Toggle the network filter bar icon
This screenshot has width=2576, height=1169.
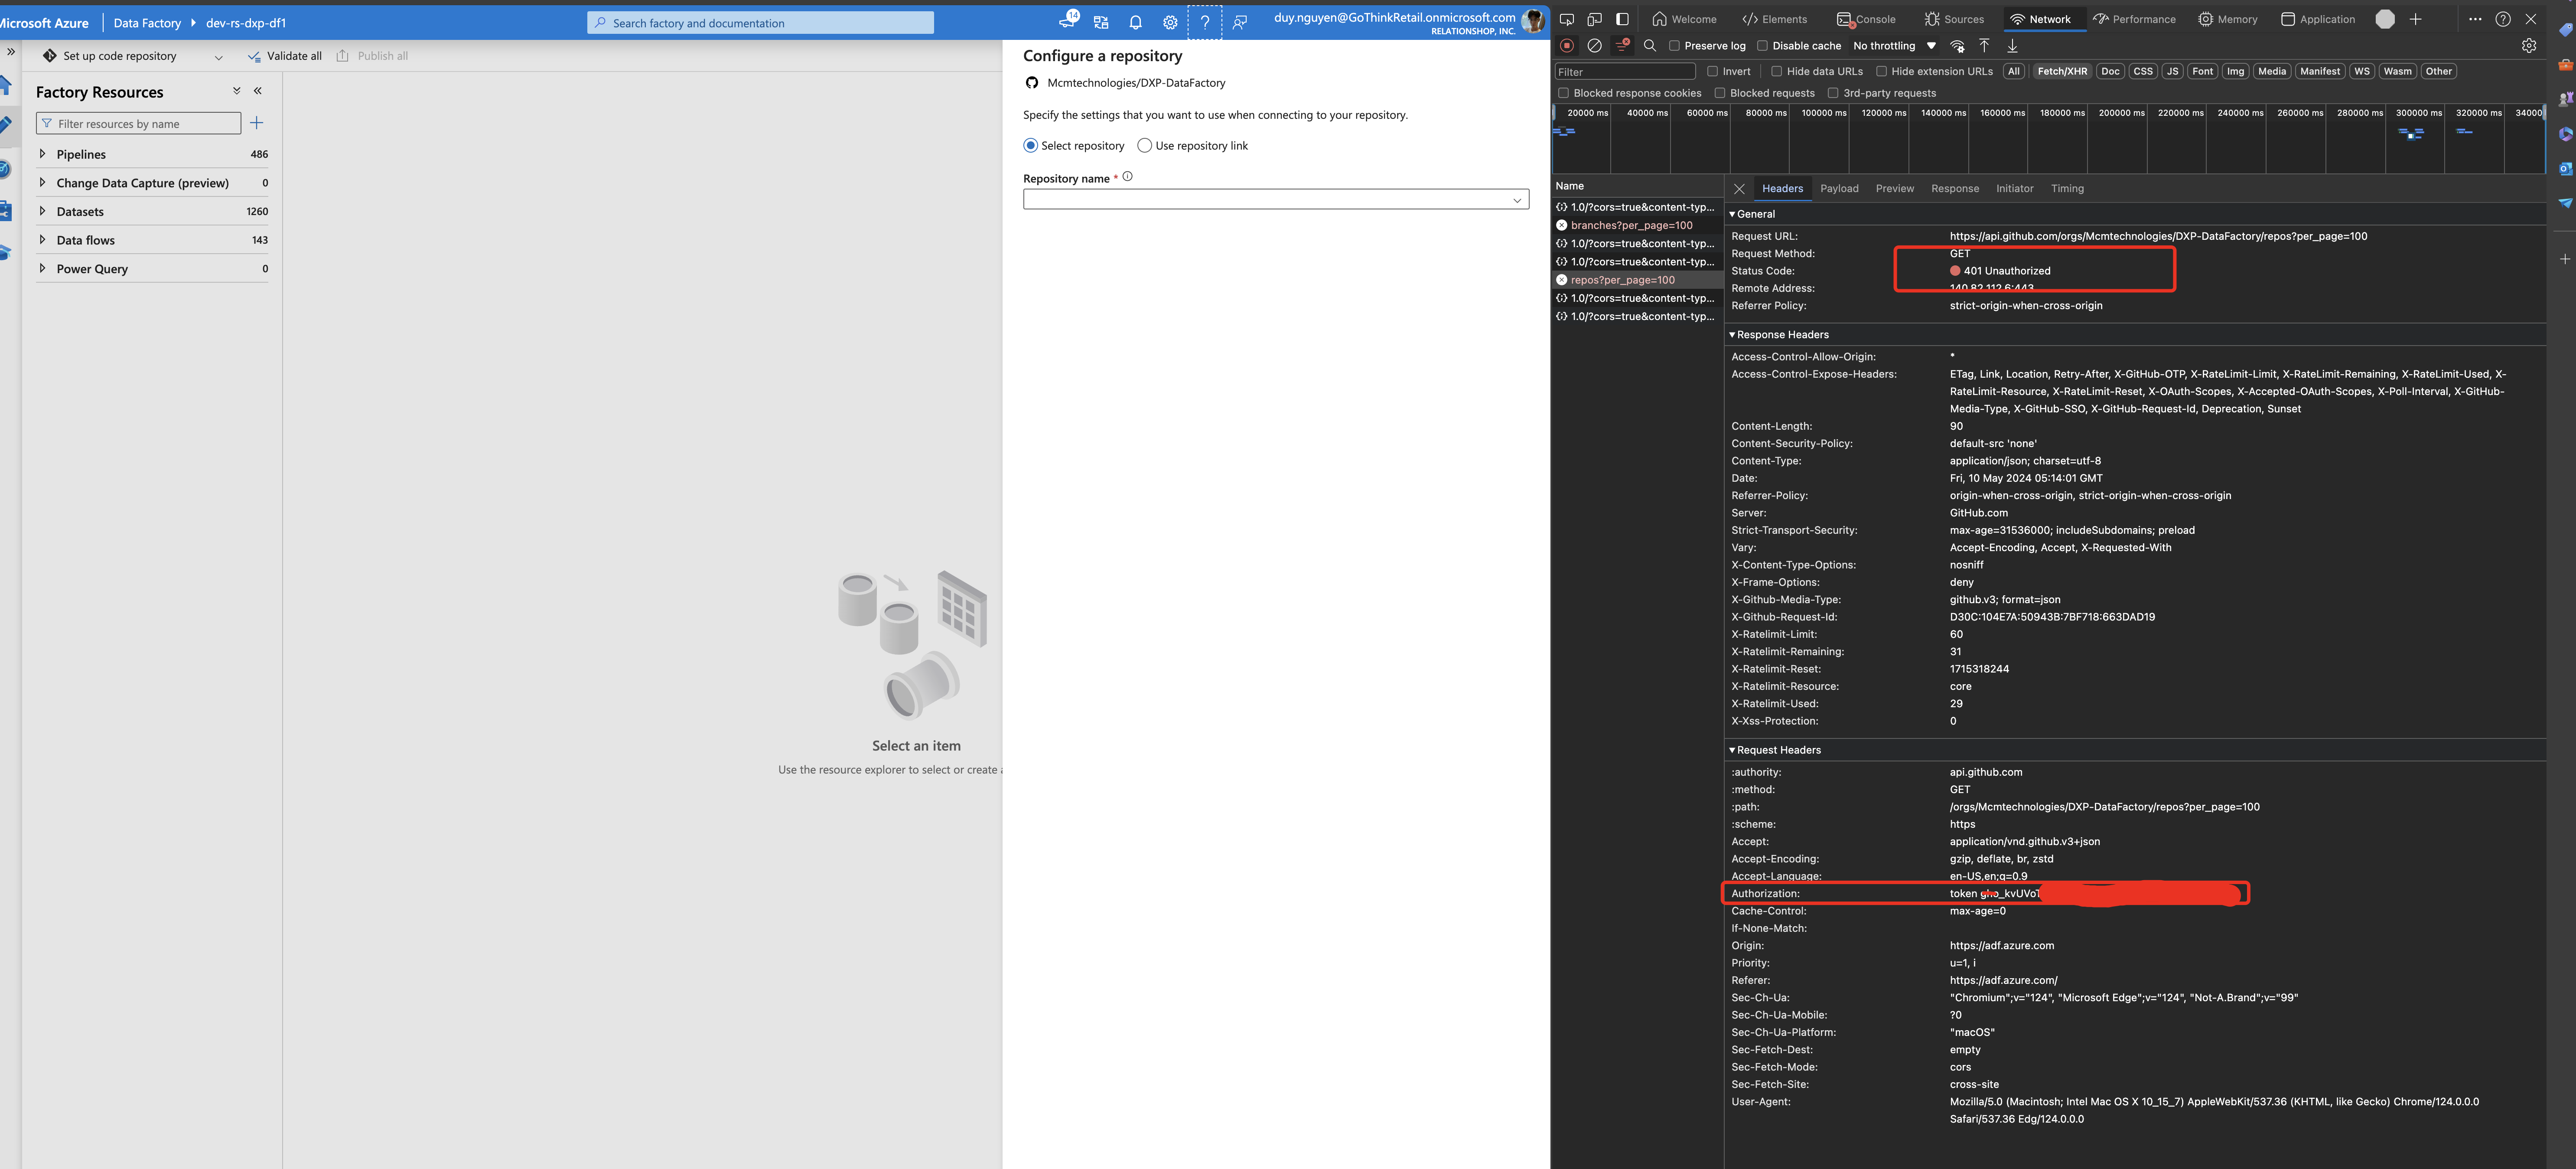point(1622,45)
